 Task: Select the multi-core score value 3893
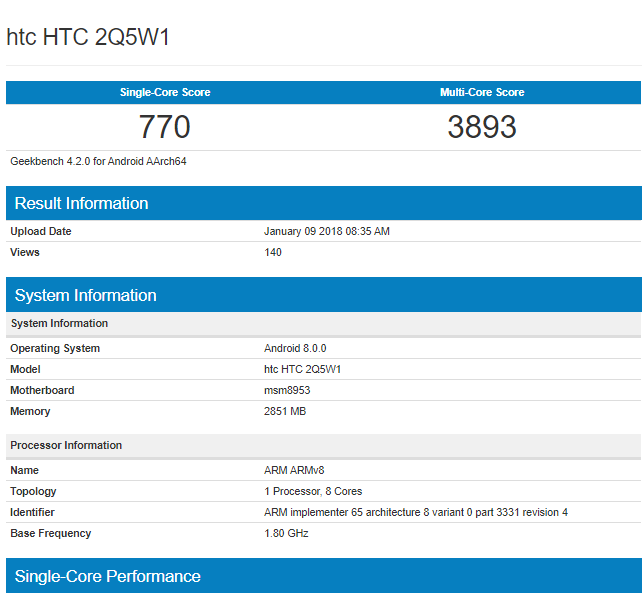point(482,127)
